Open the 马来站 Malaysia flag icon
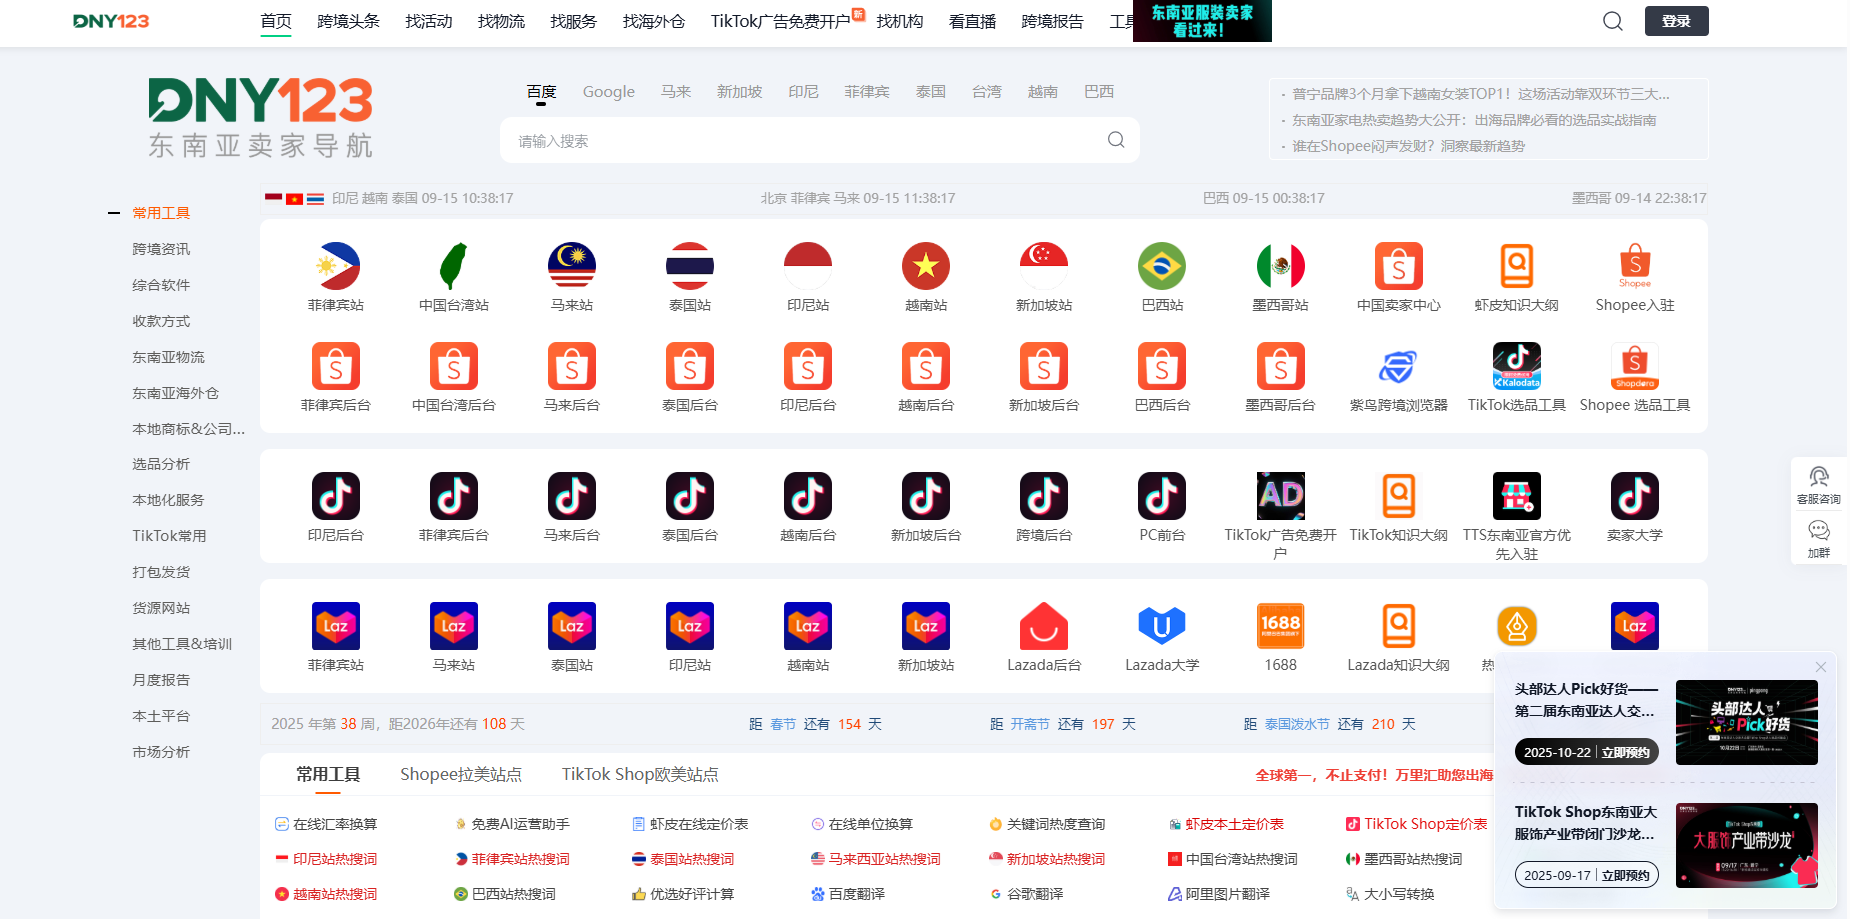The width and height of the screenshot is (1850, 919). coord(572,266)
